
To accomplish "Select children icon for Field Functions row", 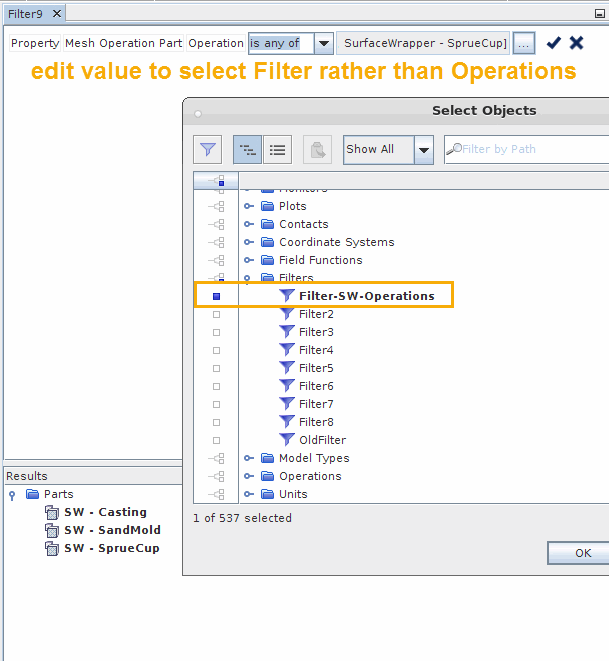I will (x=216, y=260).
